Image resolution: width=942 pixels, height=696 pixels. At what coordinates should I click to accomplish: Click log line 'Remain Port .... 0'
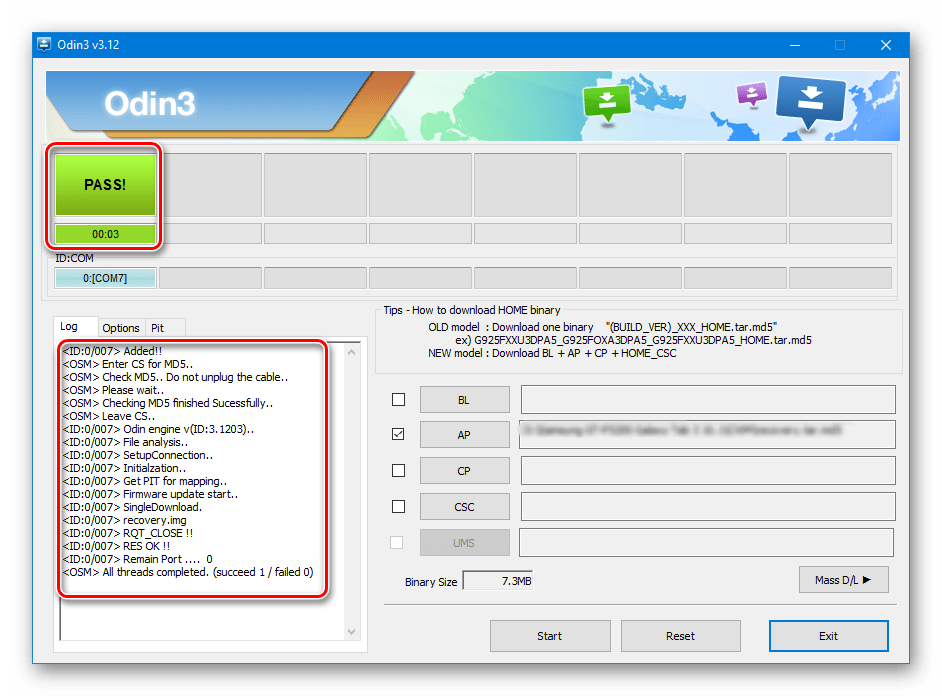tap(138, 559)
